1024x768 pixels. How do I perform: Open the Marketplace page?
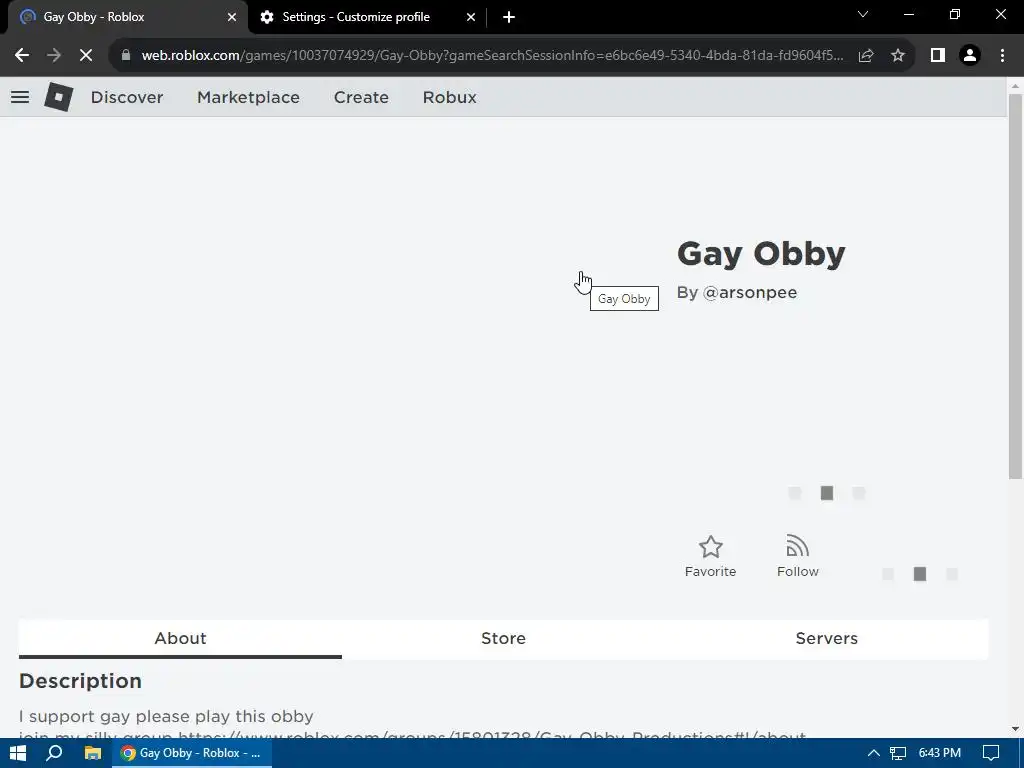click(x=248, y=97)
